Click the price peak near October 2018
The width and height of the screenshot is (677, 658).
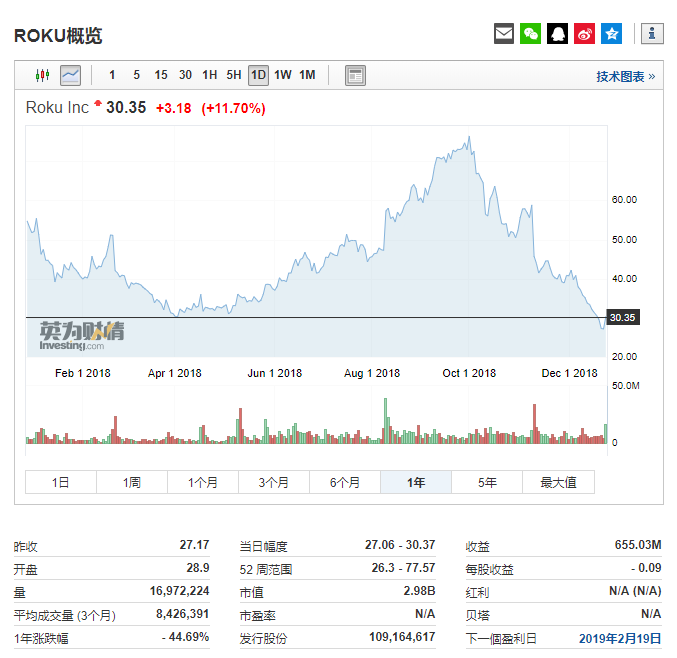click(469, 139)
